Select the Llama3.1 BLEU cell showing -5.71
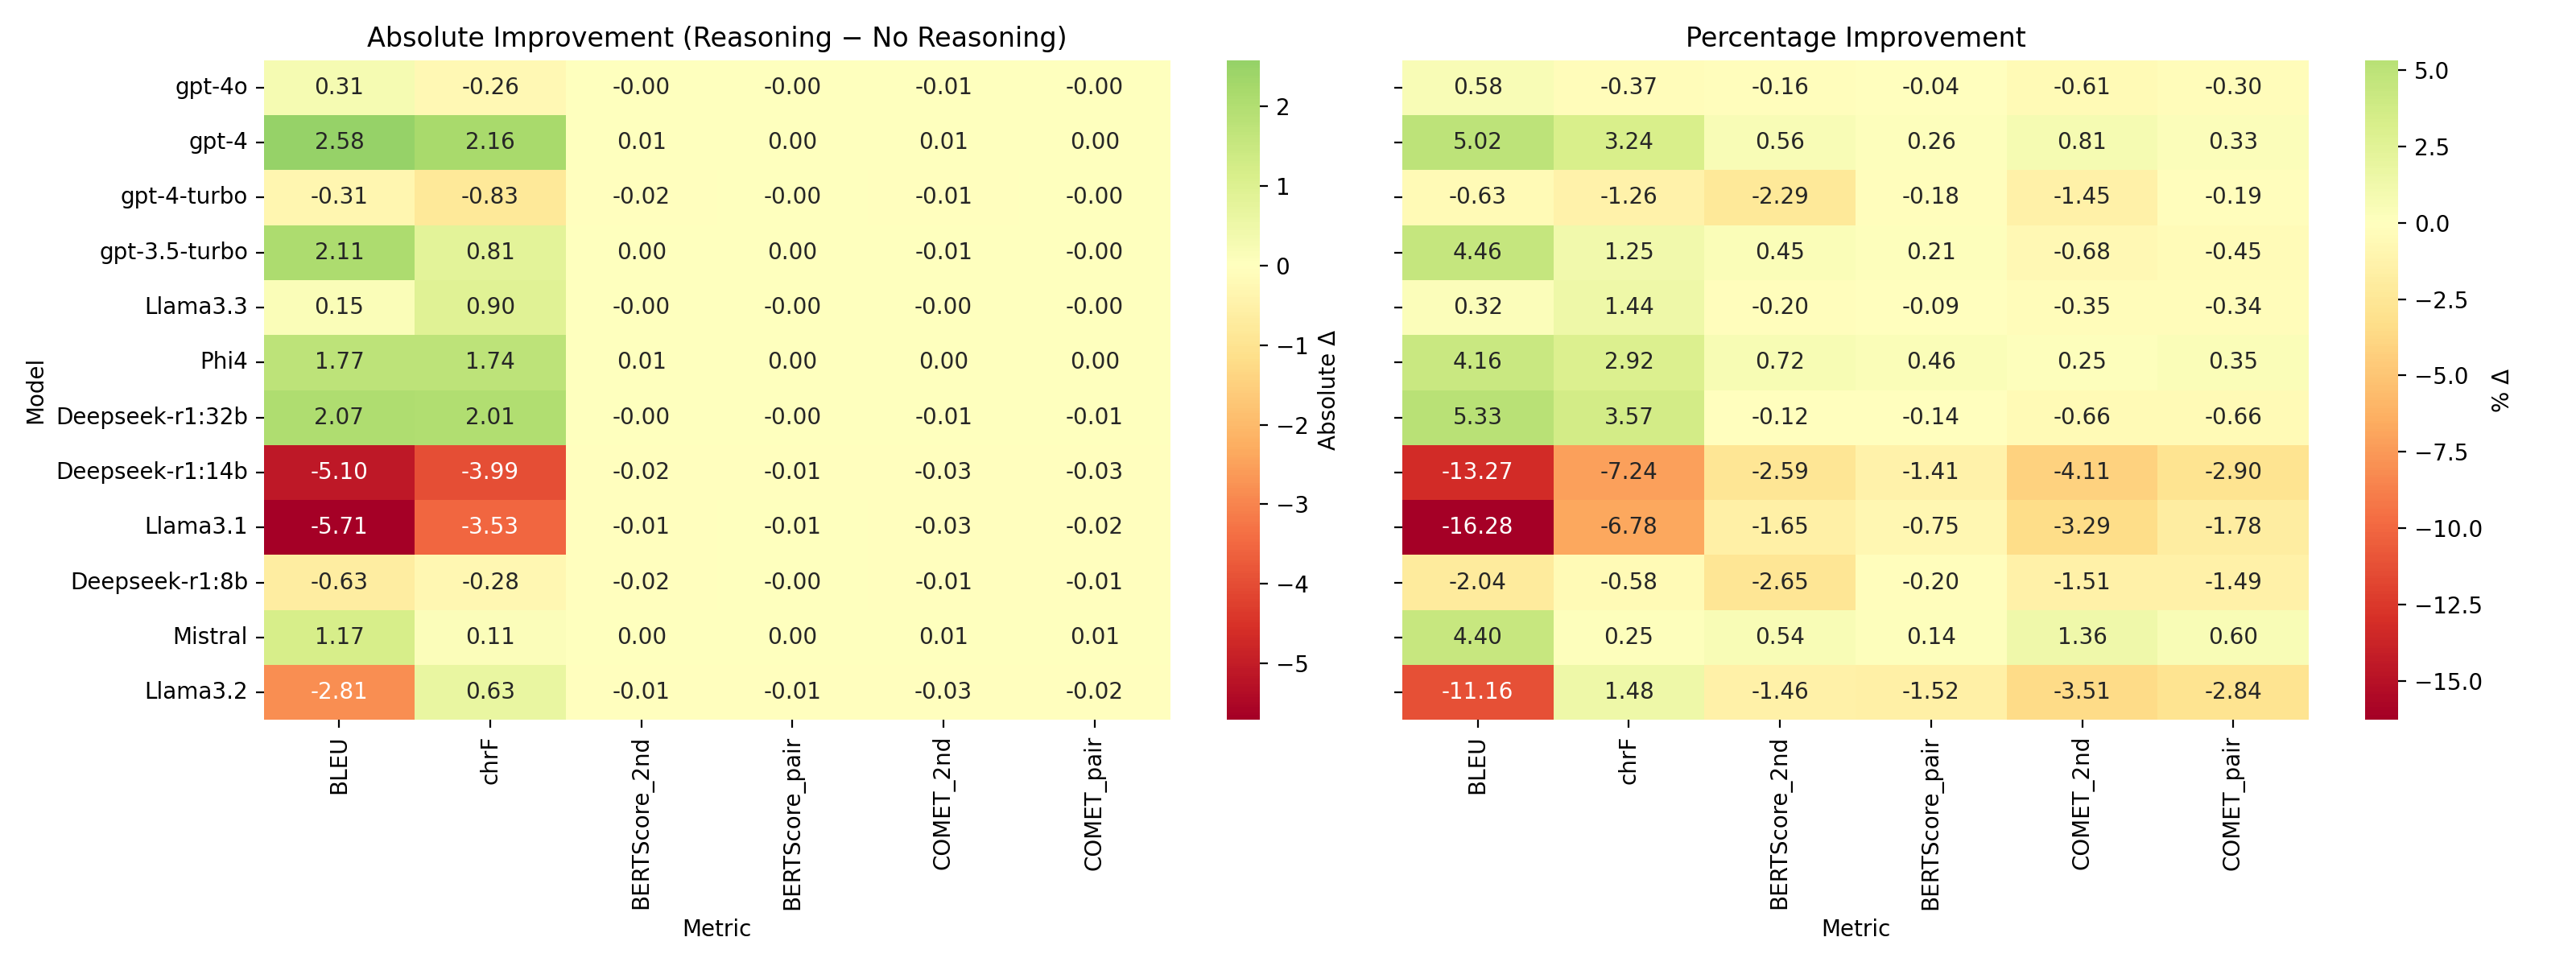 pos(339,526)
